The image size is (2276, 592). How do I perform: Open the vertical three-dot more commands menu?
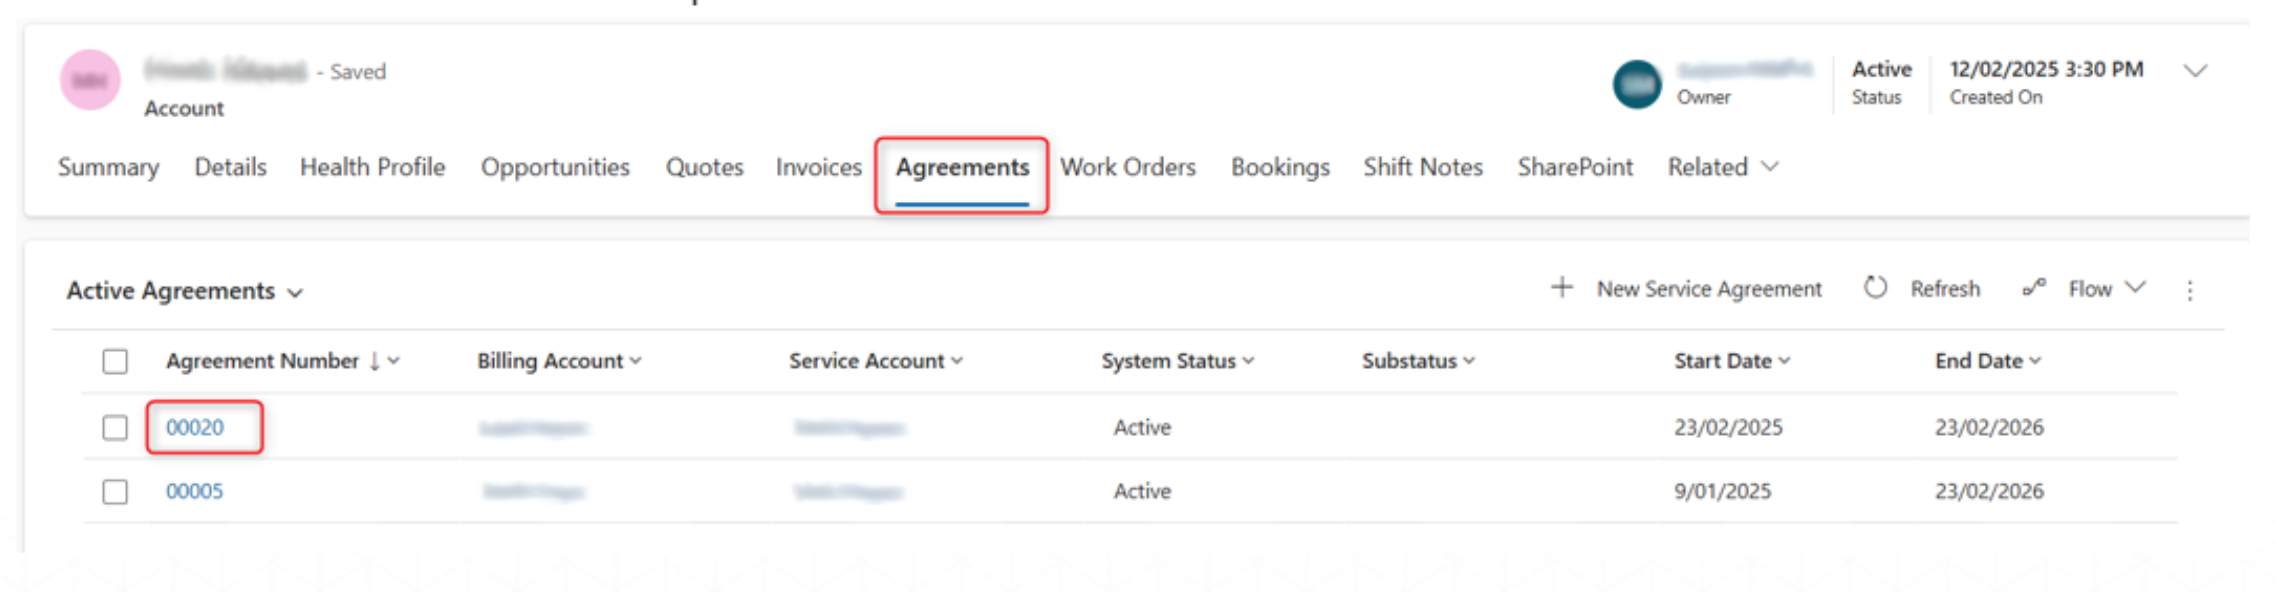2190,290
